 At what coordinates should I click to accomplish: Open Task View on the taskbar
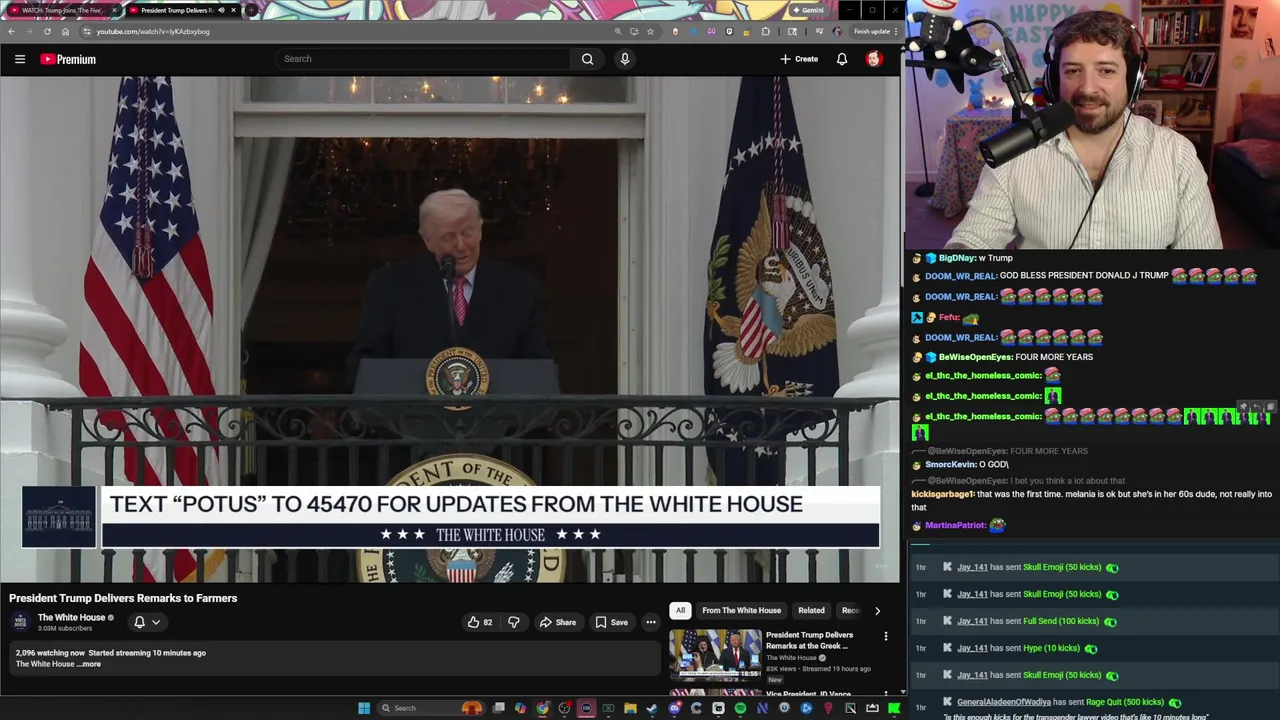pos(499,708)
